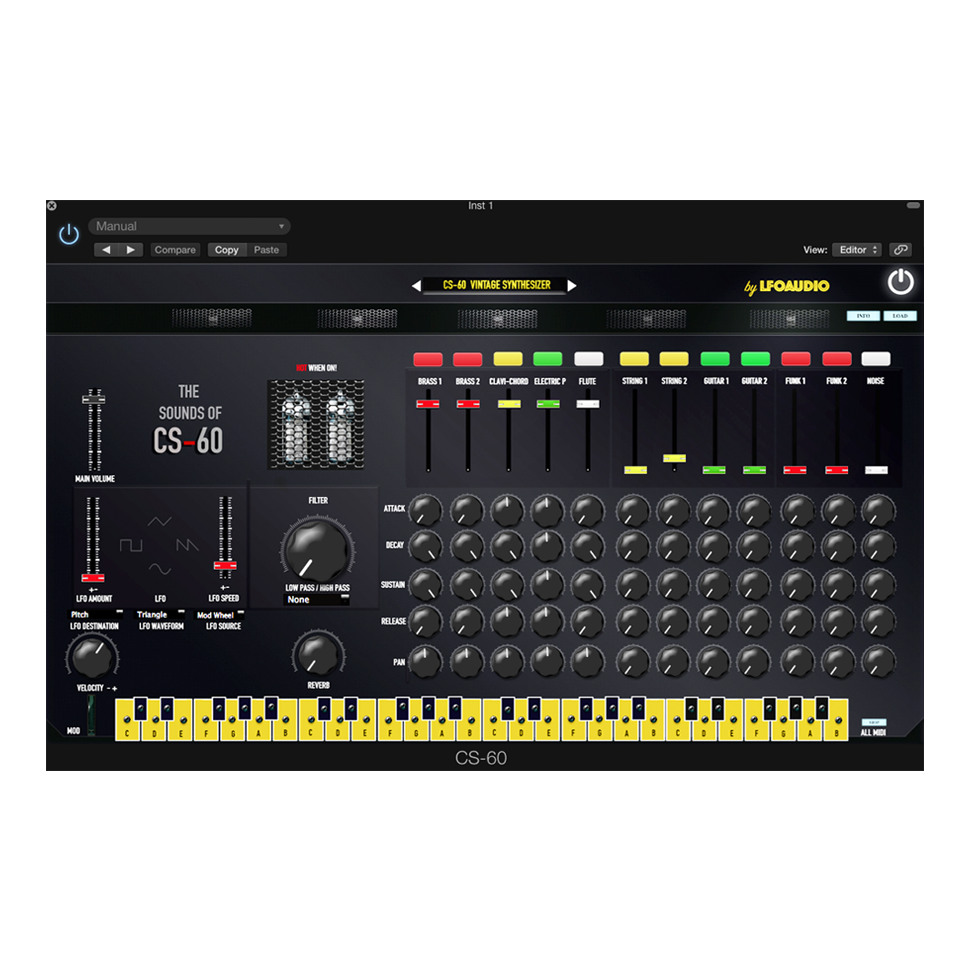
Task: Open the View Editor dropdown
Action: [x=857, y=250]
